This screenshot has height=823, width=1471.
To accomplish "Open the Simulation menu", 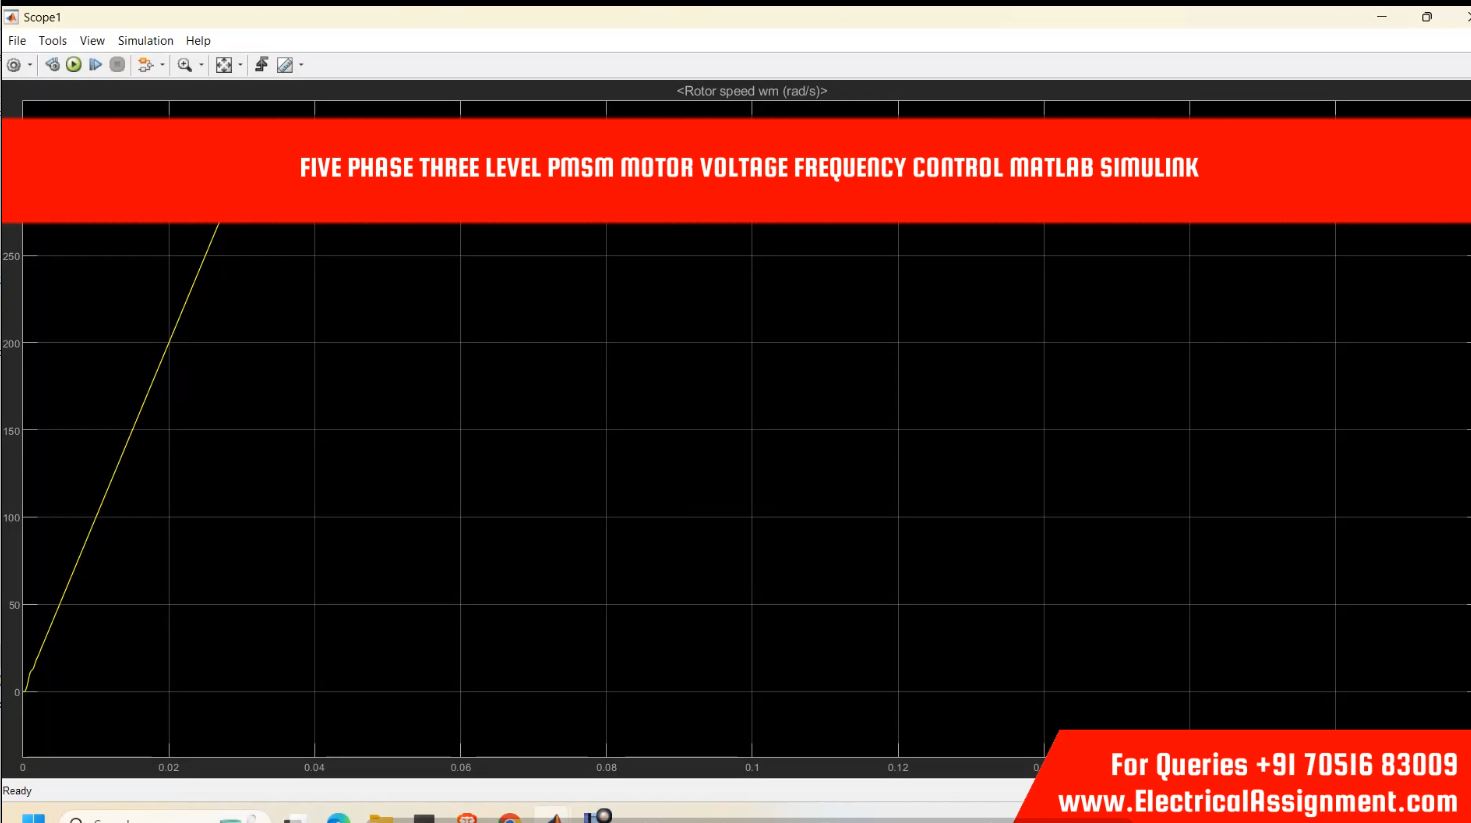I will [145, 41].
